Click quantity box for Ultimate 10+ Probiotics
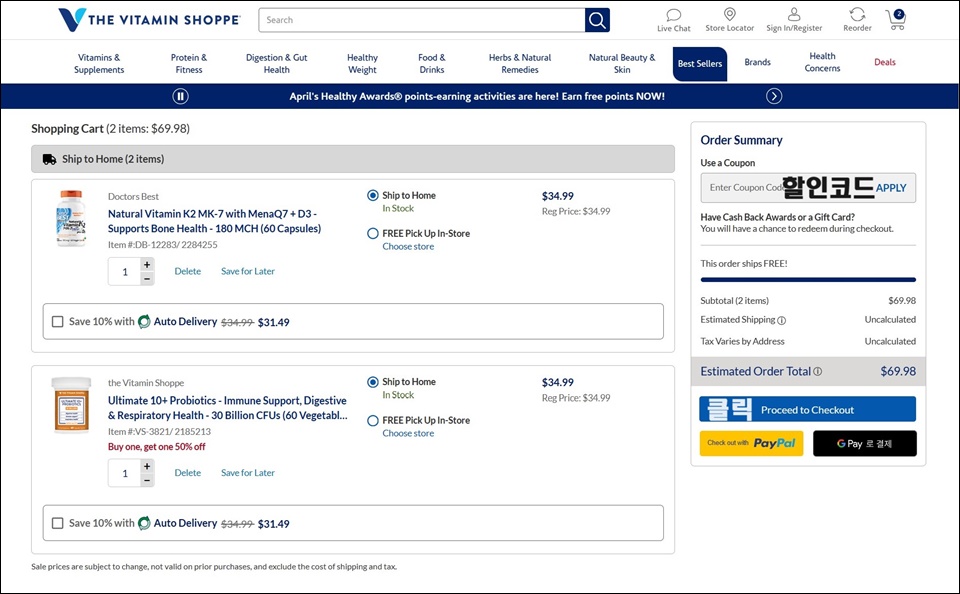This screenshot has width=960, height=594. point(125,473)
